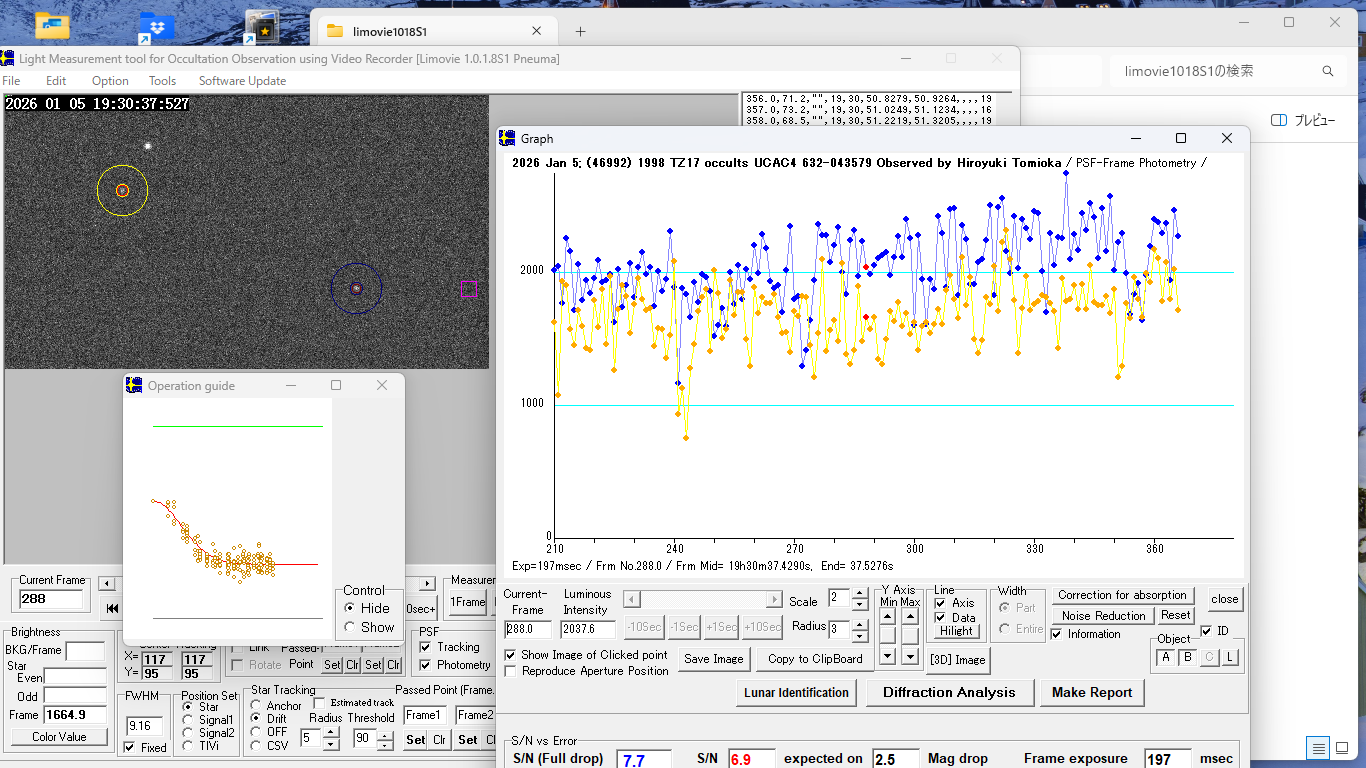Increase the graph Radius spinner value
This screenshot has width=1366, height=768.
[859, 623]
